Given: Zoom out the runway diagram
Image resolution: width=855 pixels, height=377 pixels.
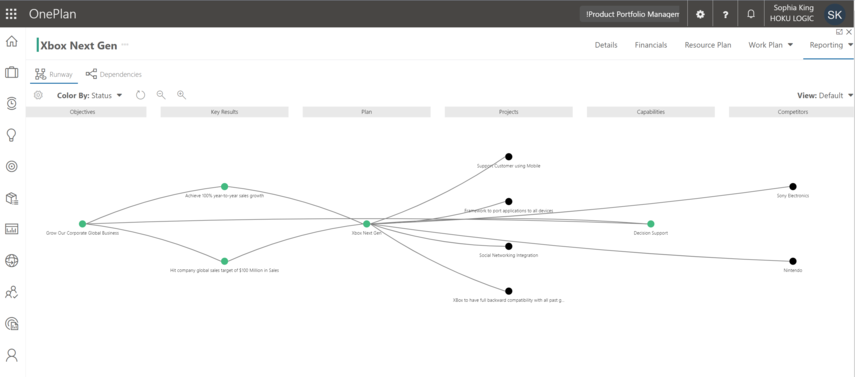Looking at the screenshot, I should click(161, 95).
